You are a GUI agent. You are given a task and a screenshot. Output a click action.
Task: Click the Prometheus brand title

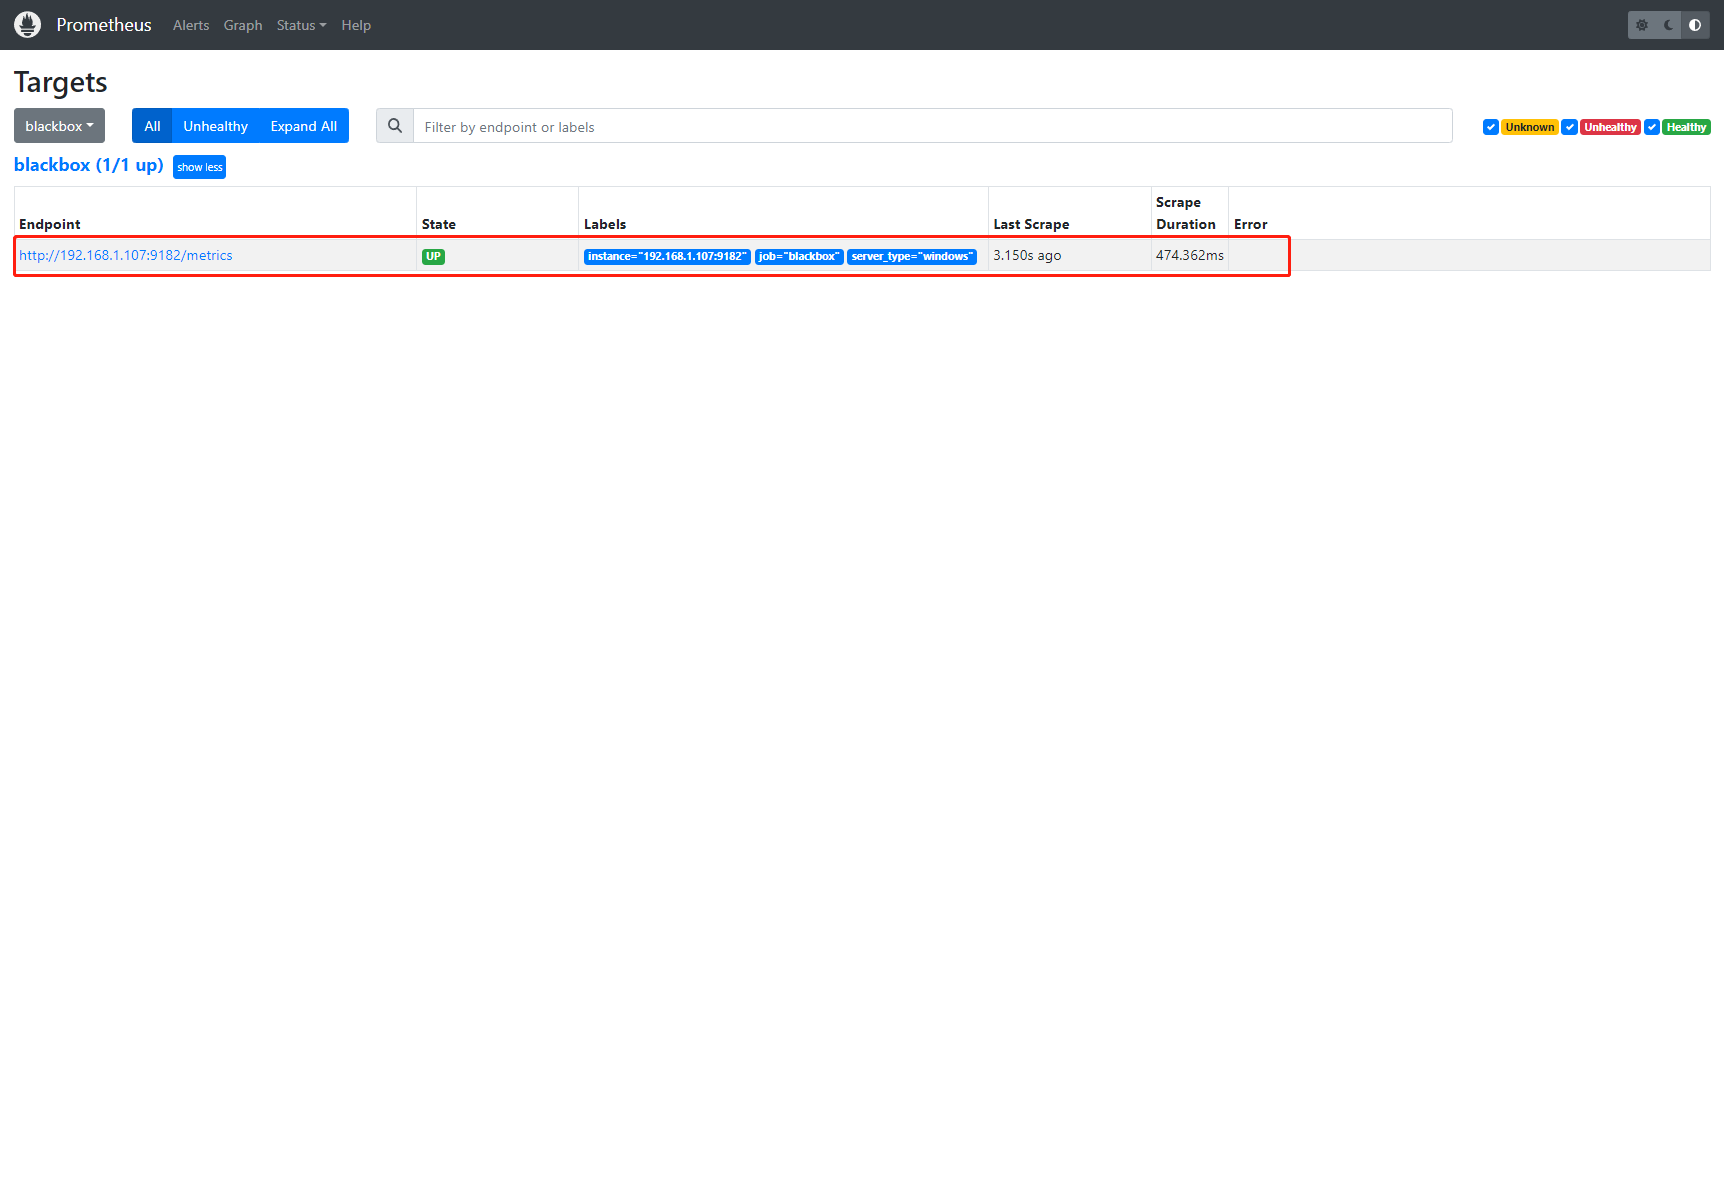[104, 25]
